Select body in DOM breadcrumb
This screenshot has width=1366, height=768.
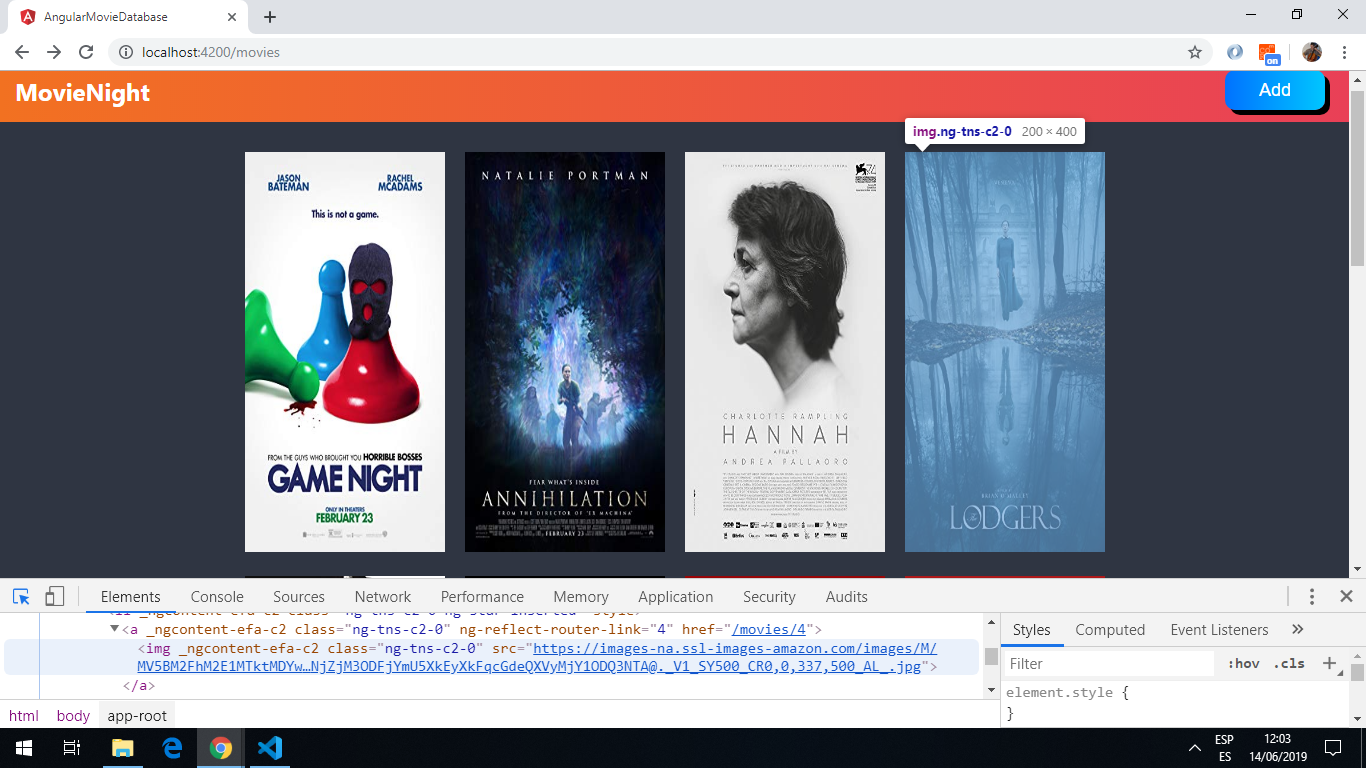73,716
